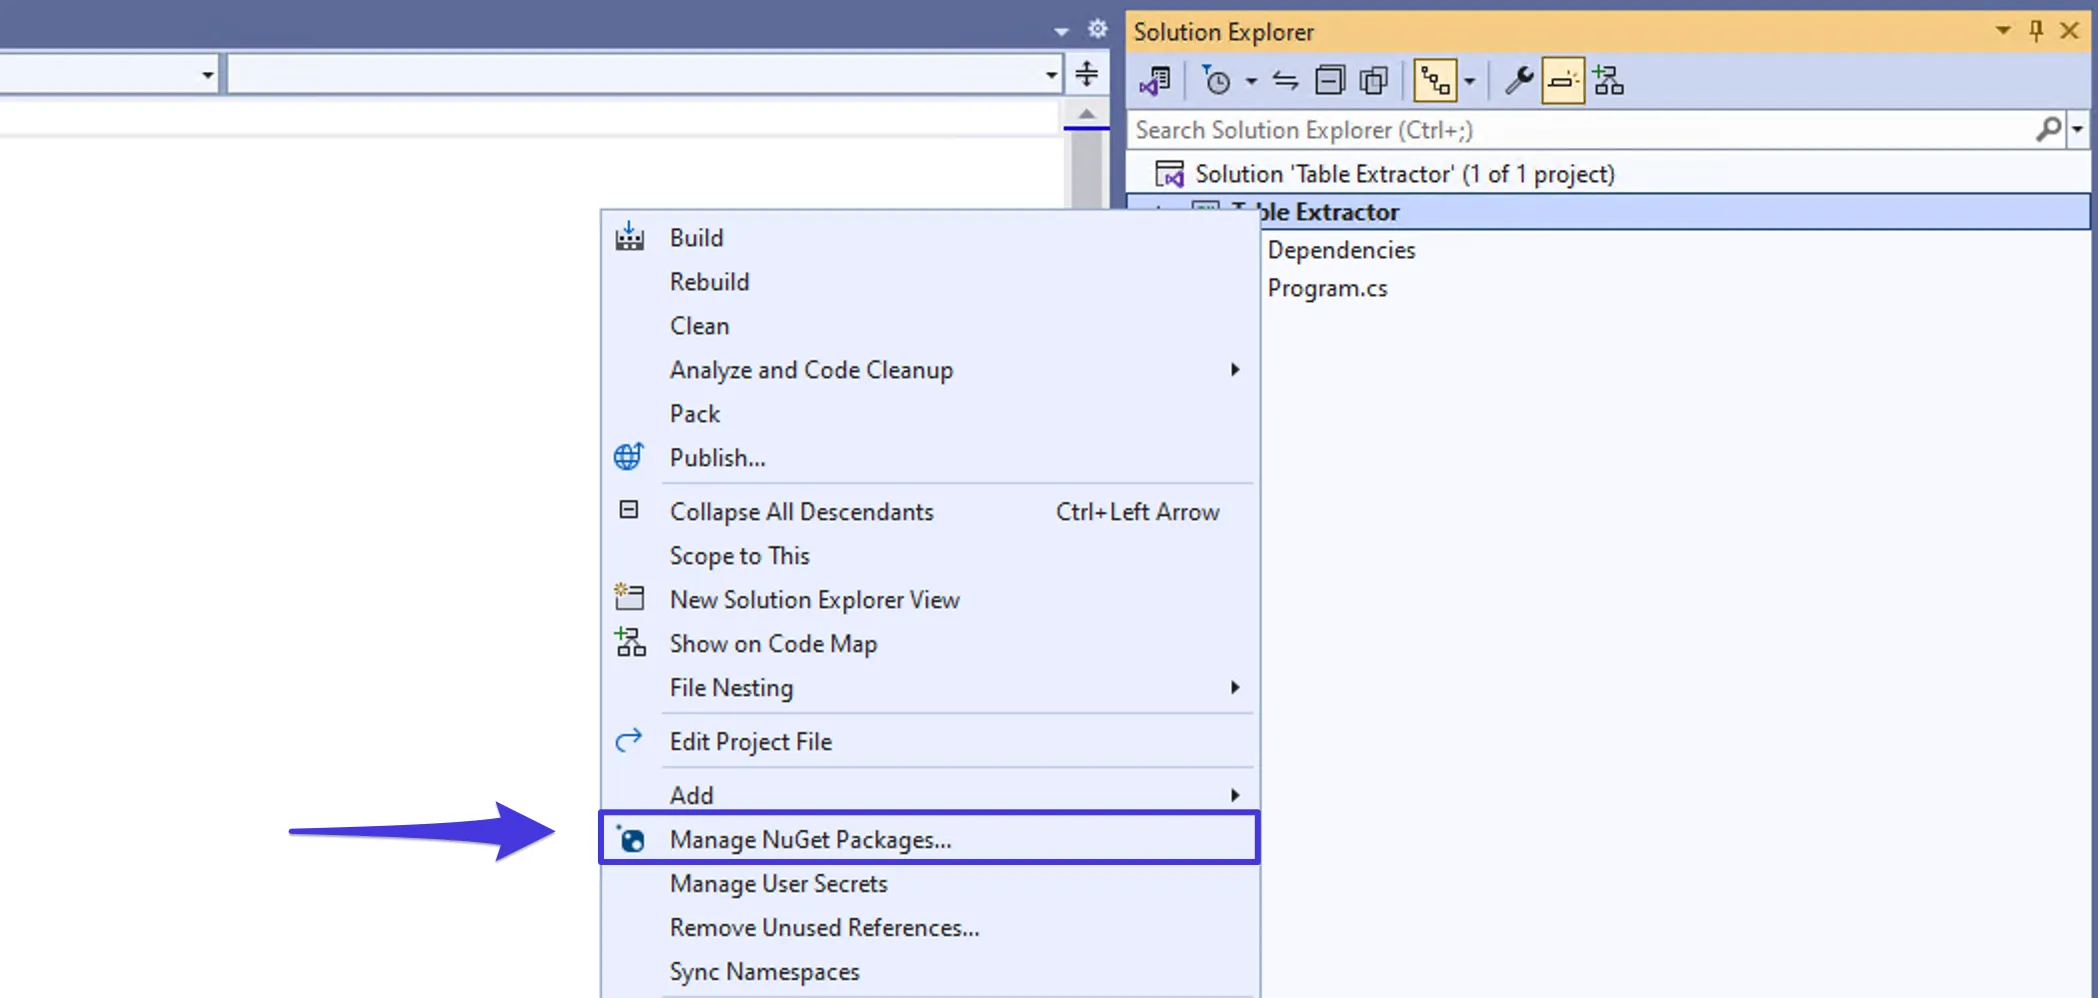Image resolution: width=2098 pixels, height=998 pixels.
Task: Select the New Solution Explorer View icon
Action: [630, 599]
